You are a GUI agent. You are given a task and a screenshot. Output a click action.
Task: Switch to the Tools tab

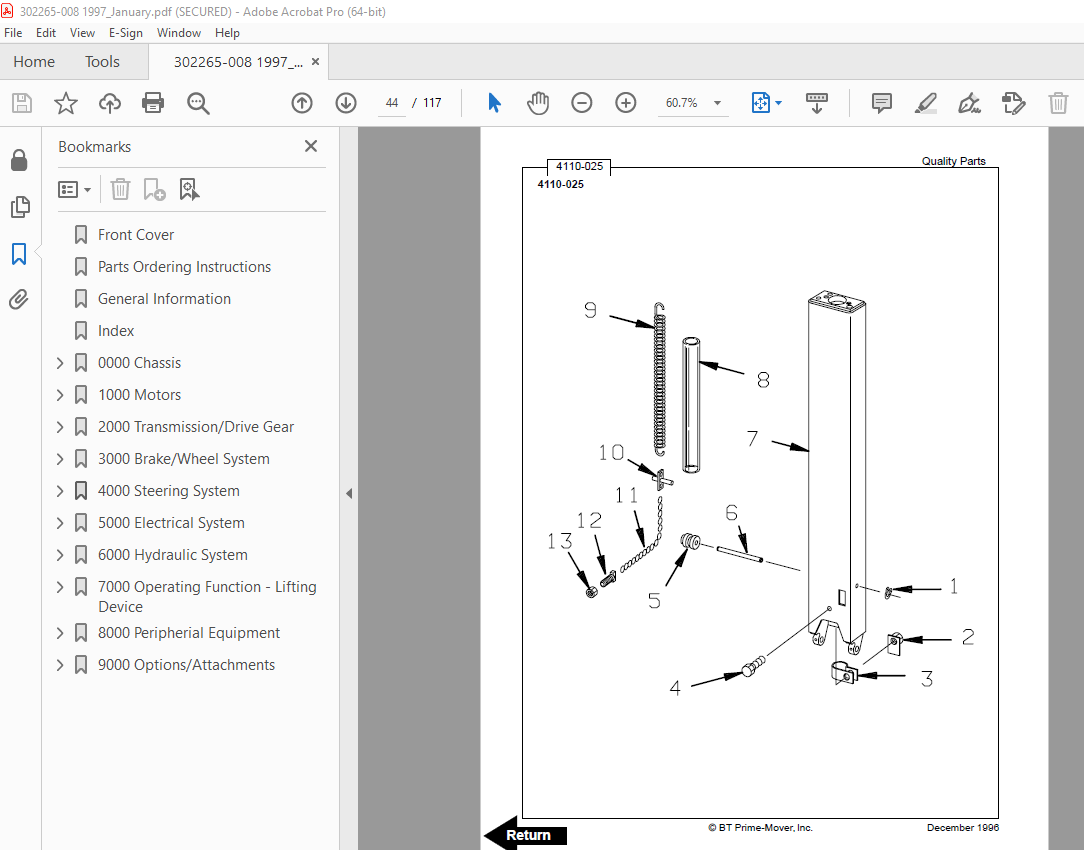(102, 62)
